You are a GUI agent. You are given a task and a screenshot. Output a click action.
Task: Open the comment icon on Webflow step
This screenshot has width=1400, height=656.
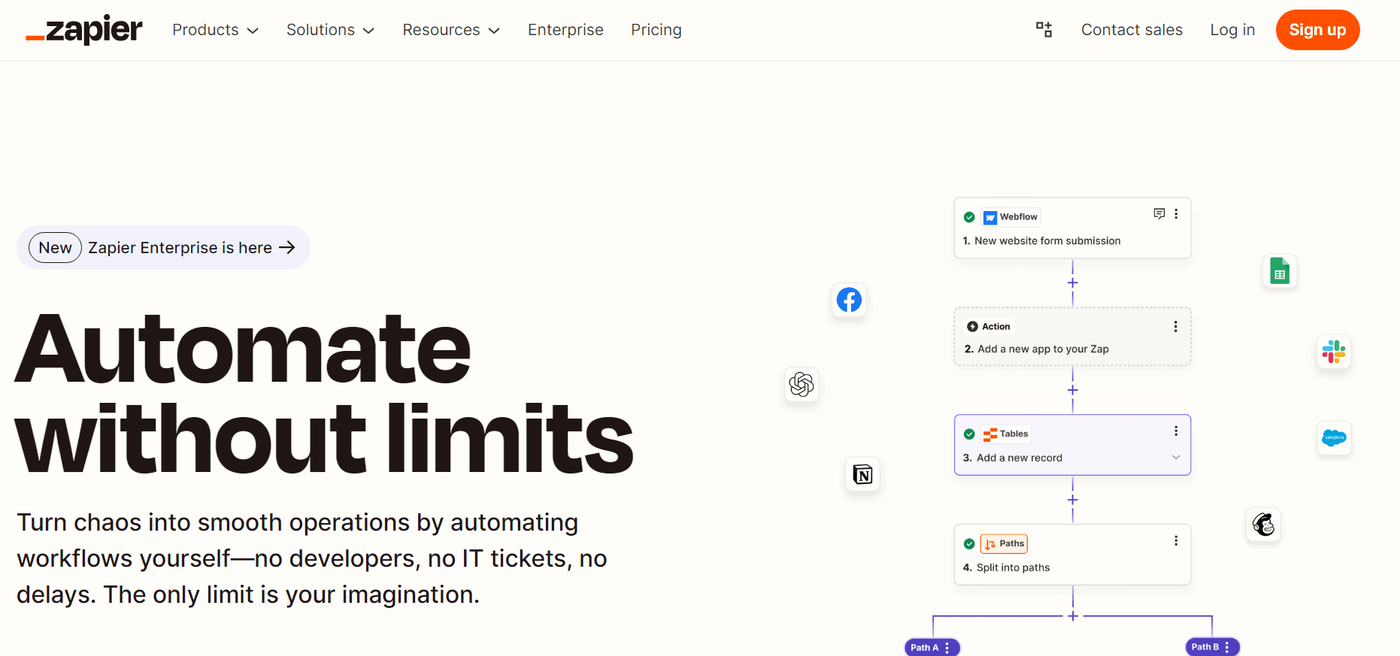[x=1159, y=214]
